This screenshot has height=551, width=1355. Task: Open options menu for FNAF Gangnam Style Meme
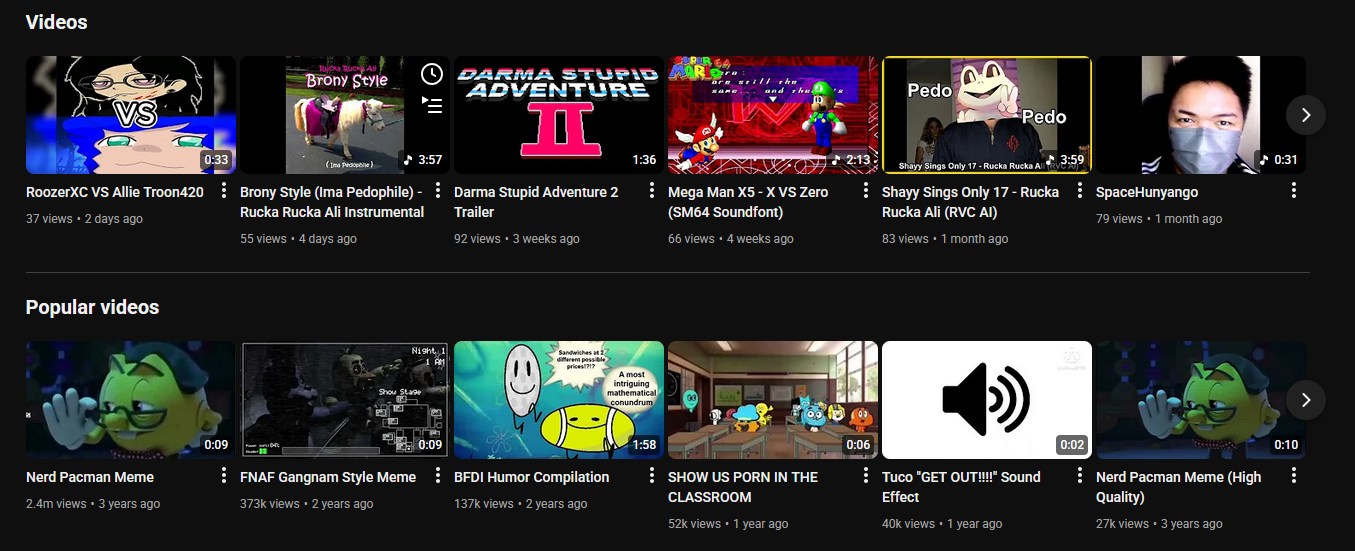[437, 475]
